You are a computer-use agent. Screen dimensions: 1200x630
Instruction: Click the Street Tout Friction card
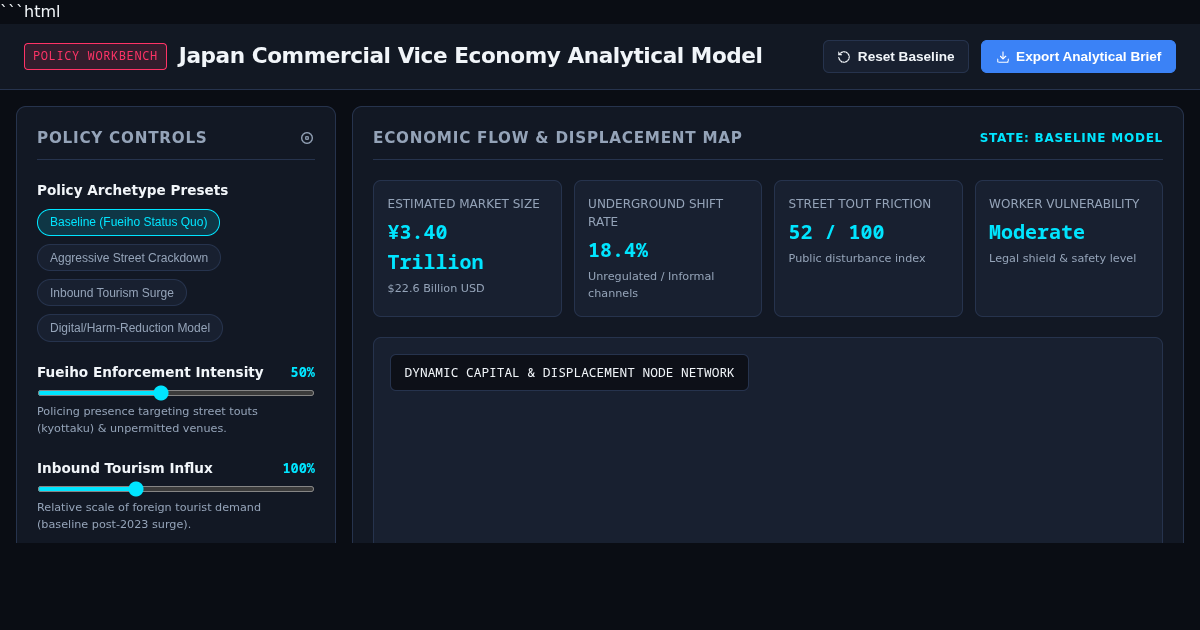point(868,248)
